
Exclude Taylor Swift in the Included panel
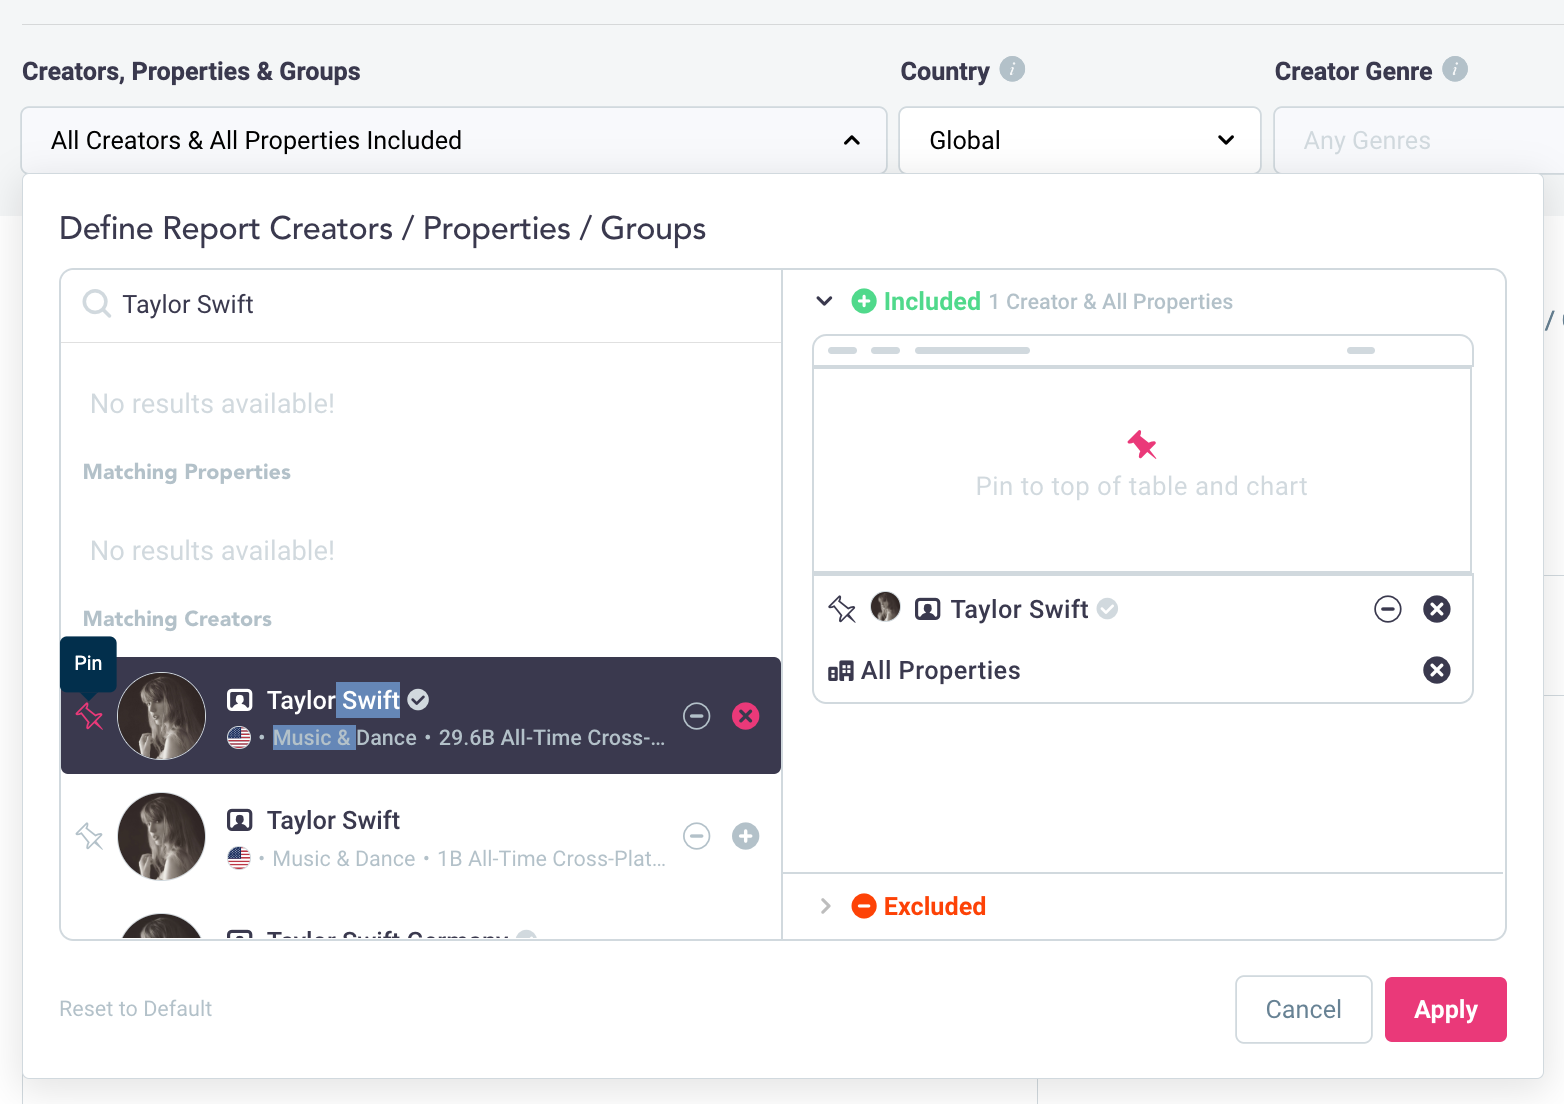click(1388, 609)
